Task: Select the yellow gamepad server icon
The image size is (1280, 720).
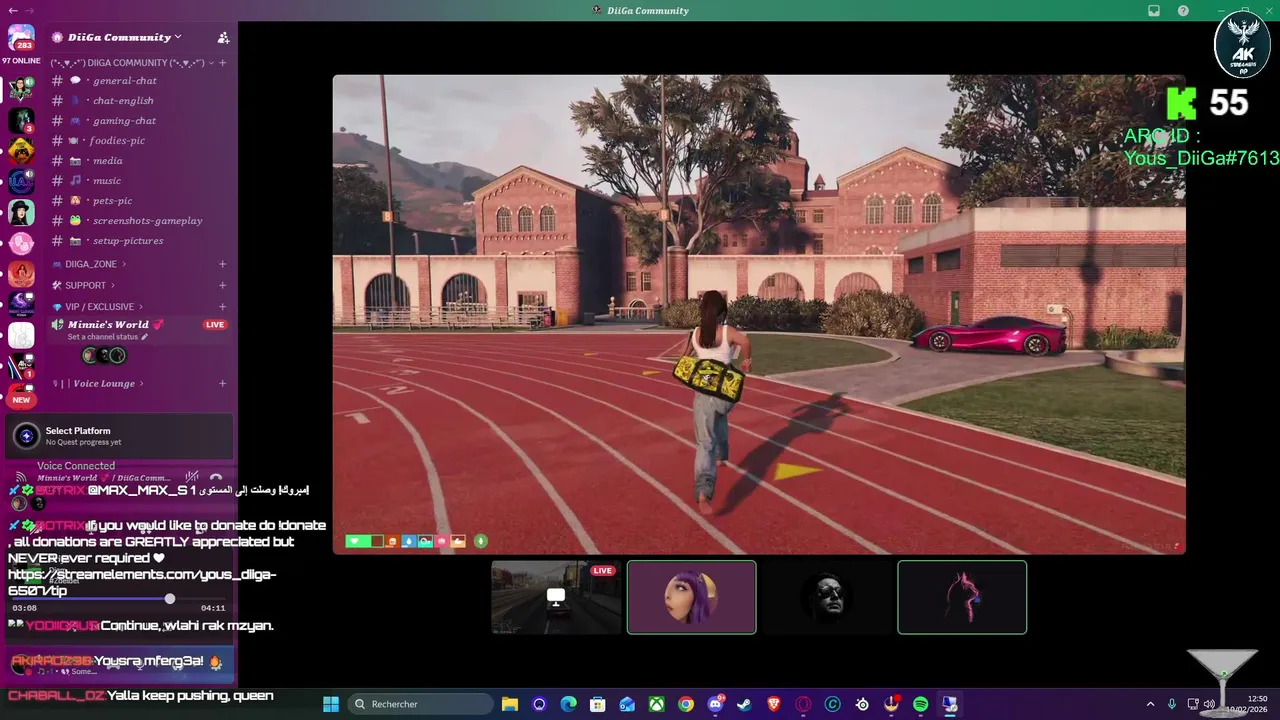Action: (x=21, y=151)
